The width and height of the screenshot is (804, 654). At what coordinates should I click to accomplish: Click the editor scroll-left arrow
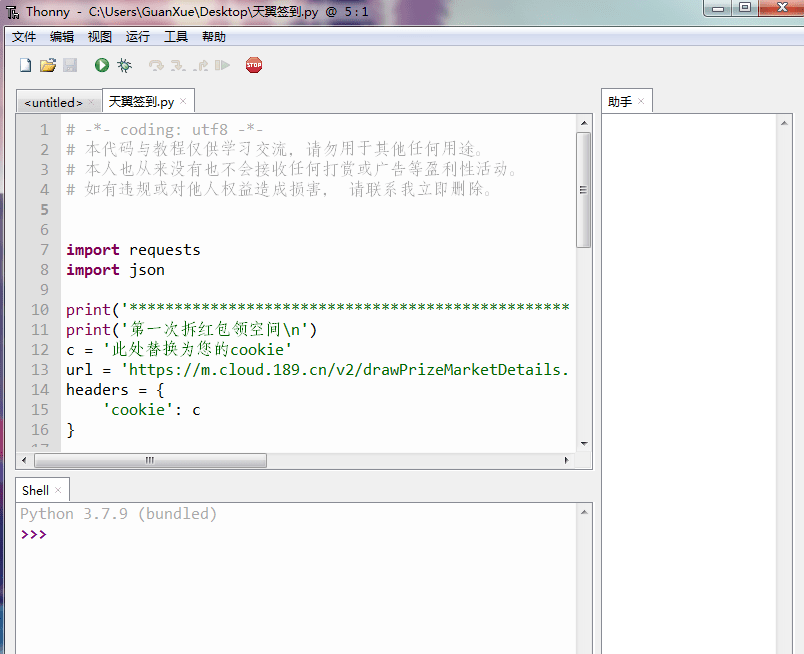pos(24,460)
